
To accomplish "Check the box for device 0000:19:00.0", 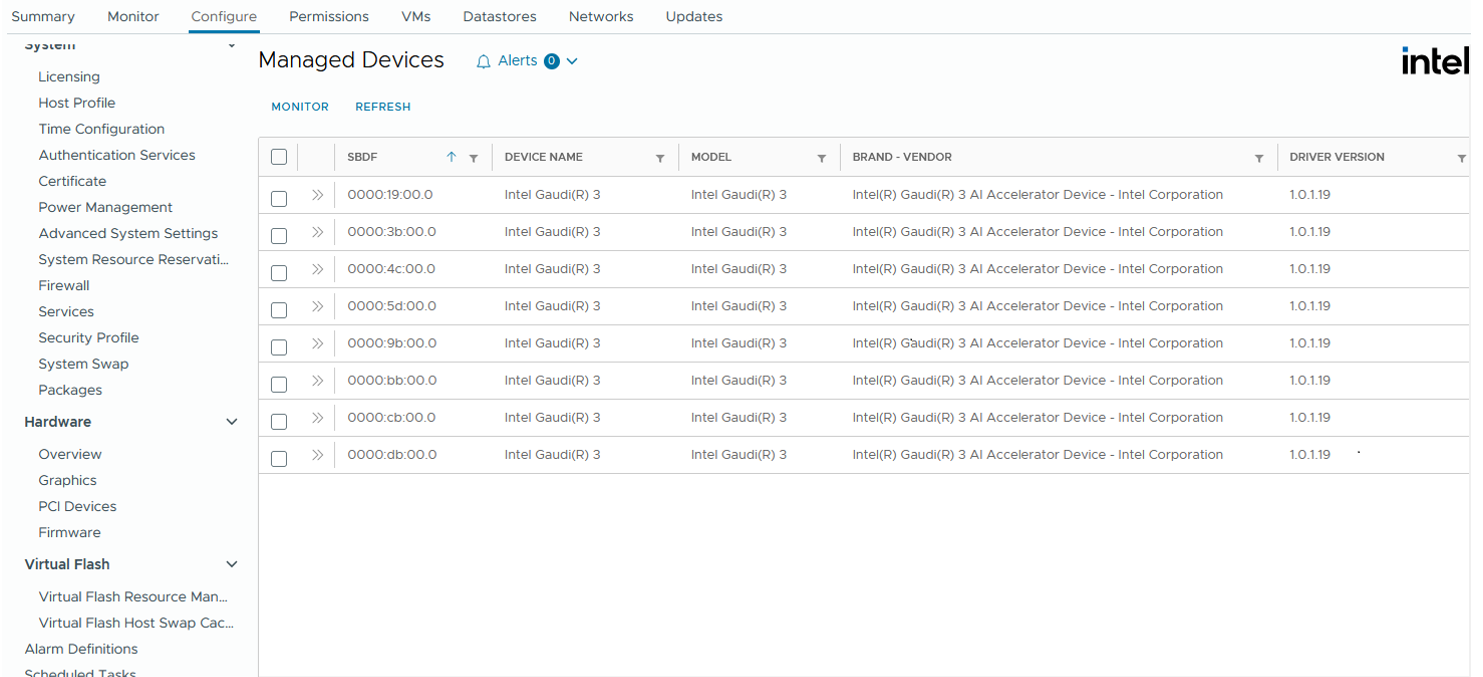I will (279, 198).
